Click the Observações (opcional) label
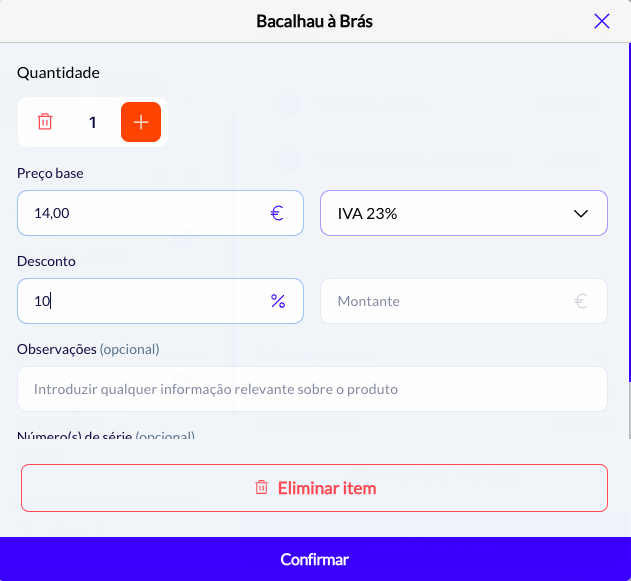631x581 pixels. click(x=88, y=349)
